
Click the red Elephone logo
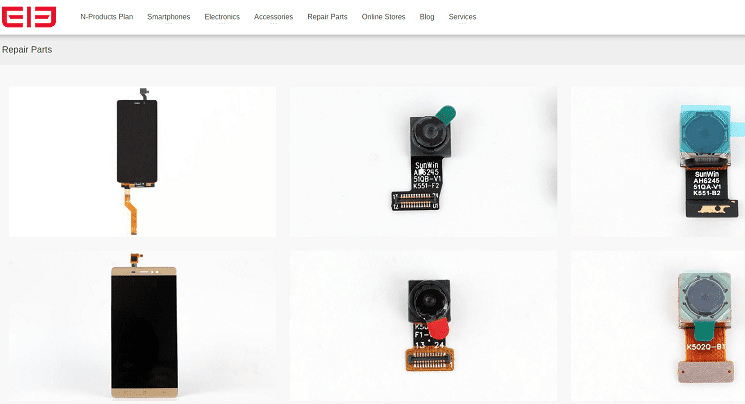29,17
